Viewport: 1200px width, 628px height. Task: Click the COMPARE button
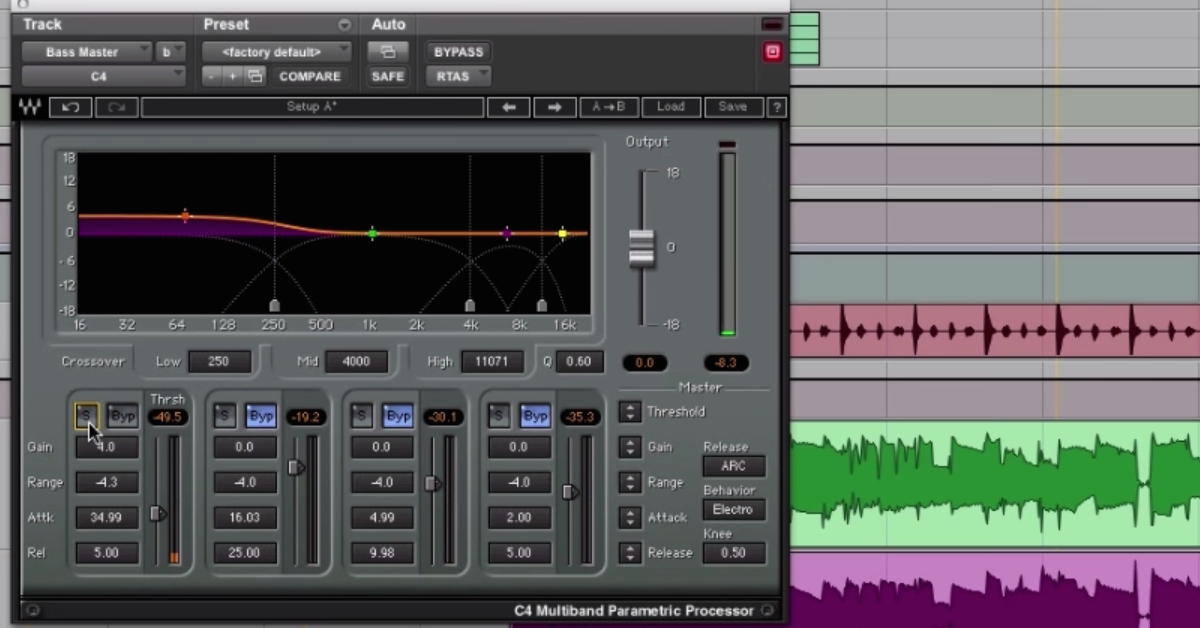[310, 76]
